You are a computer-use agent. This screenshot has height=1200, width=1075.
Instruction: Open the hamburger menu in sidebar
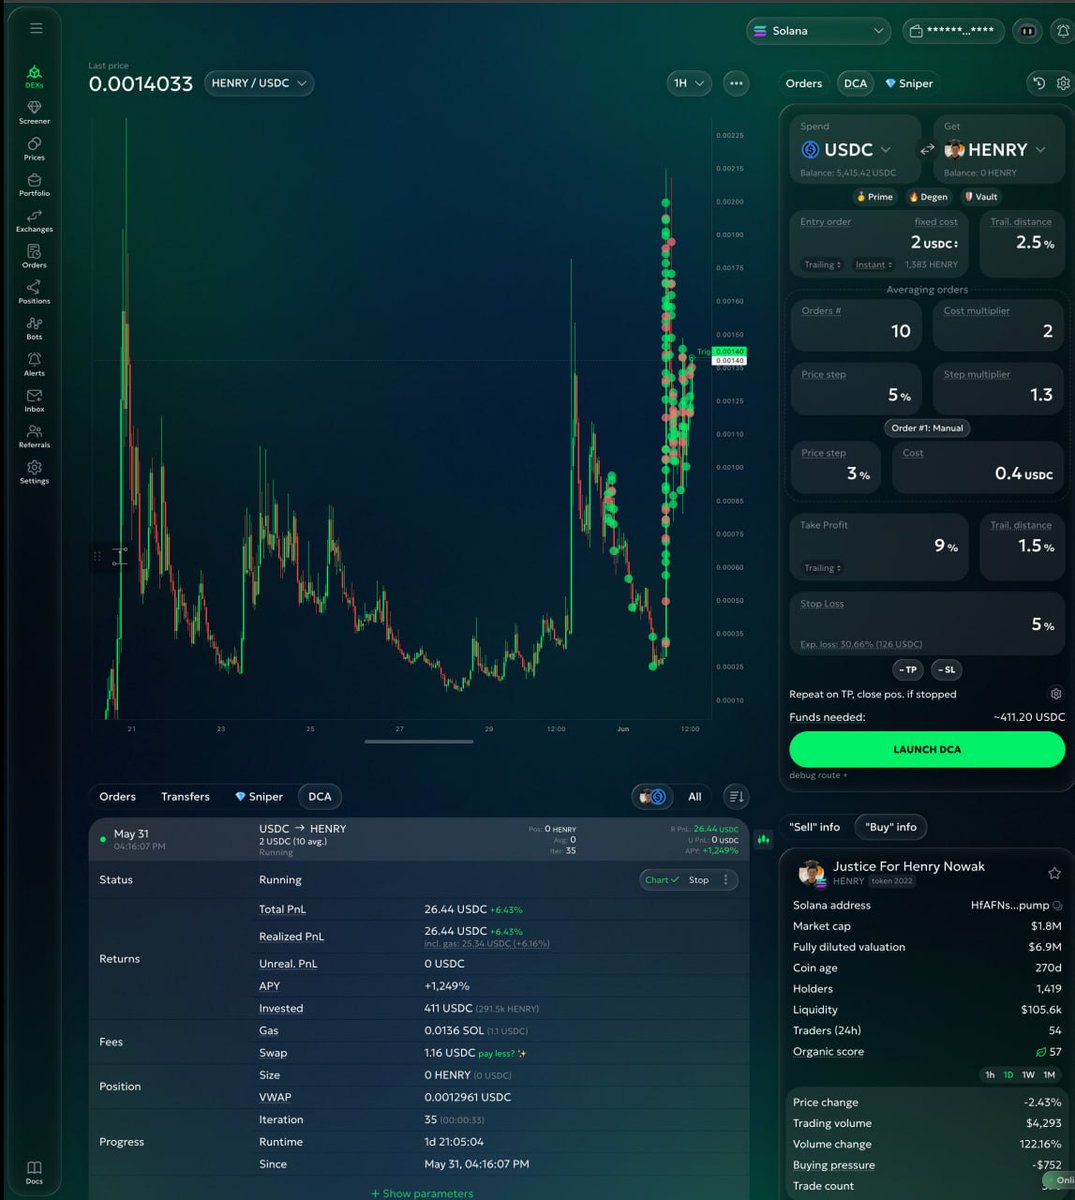pos(36,28)
